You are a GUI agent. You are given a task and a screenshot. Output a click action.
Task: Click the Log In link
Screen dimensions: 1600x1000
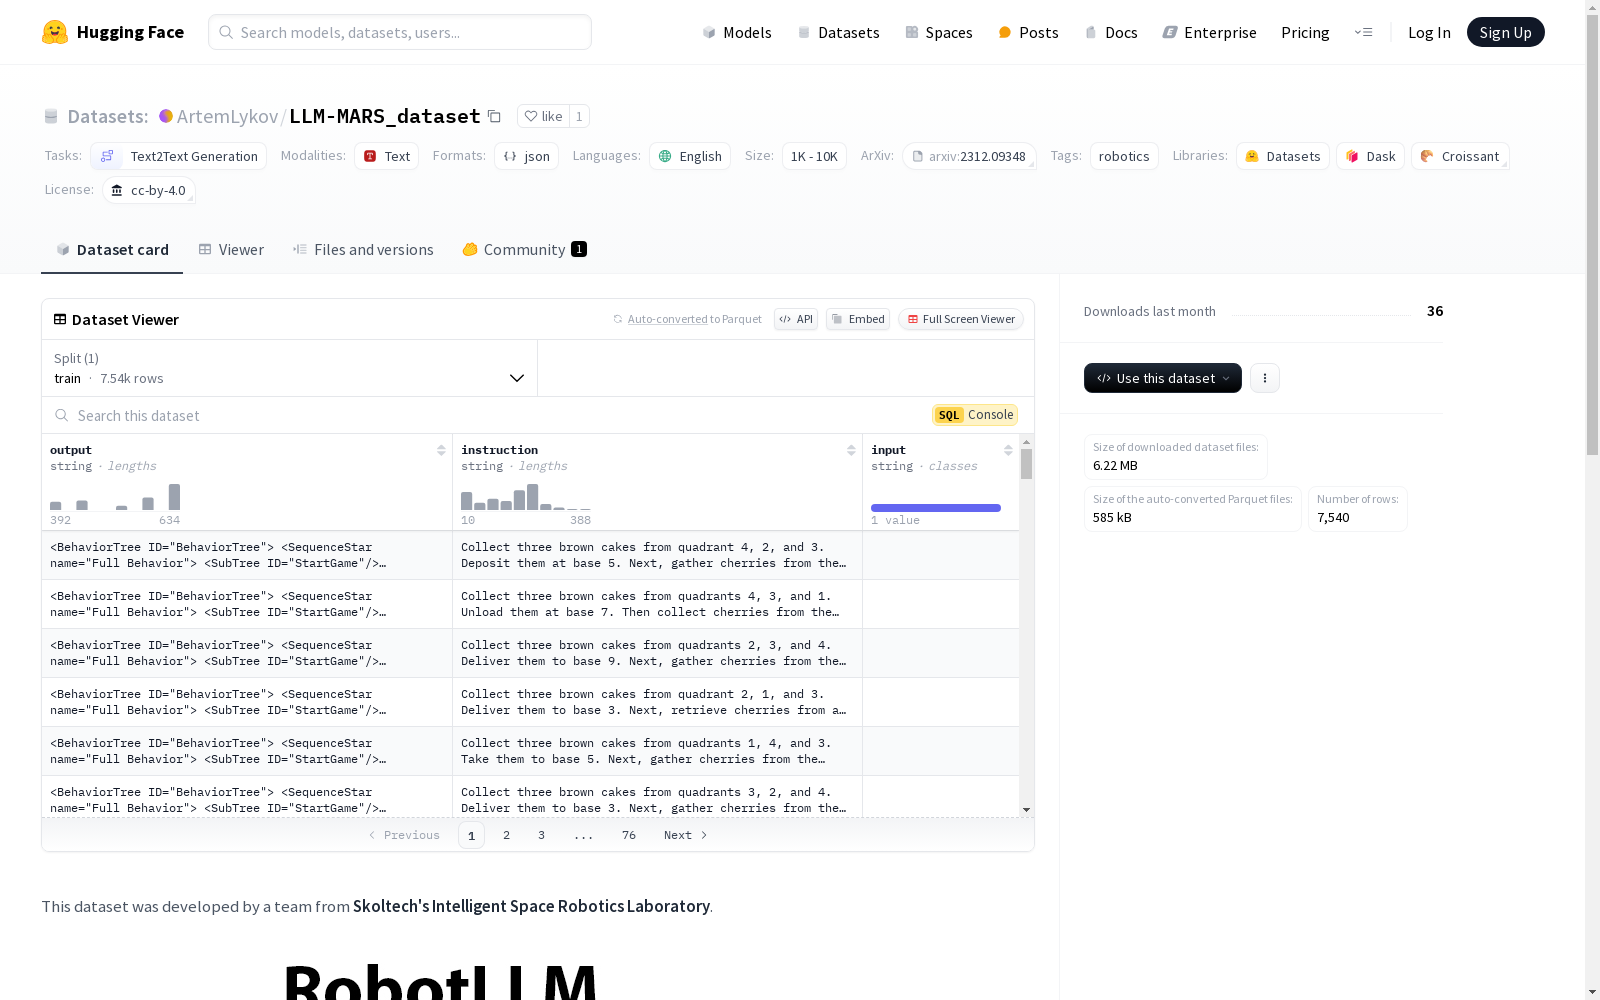[1429, 32]
